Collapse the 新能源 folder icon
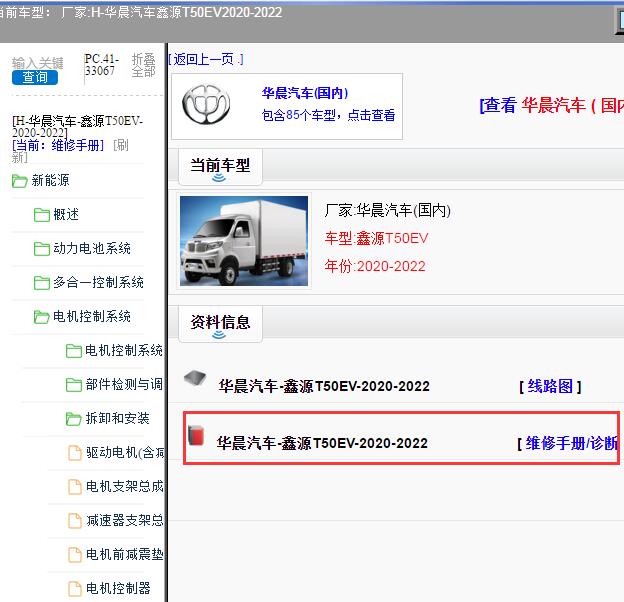 pyautogui.click(x=20, y=181)
